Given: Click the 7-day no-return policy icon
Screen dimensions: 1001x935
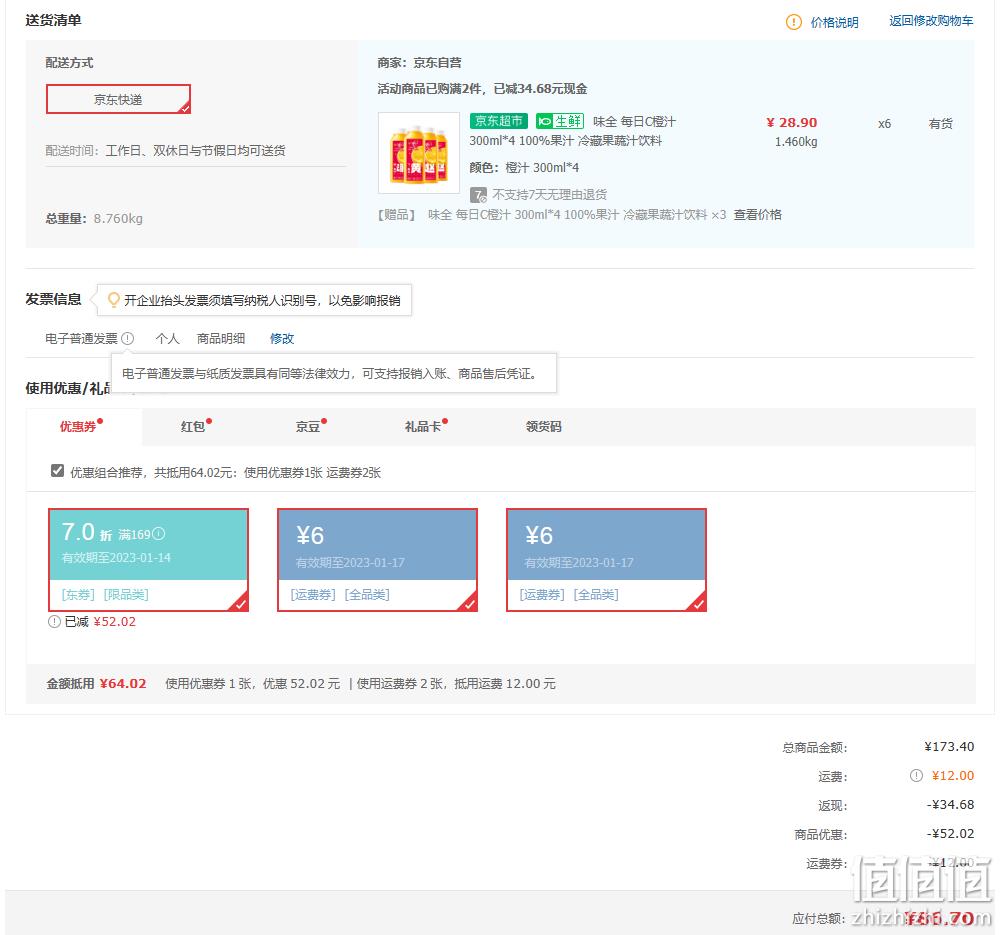Looking at the screenshot, I should [x=478, y=195].
